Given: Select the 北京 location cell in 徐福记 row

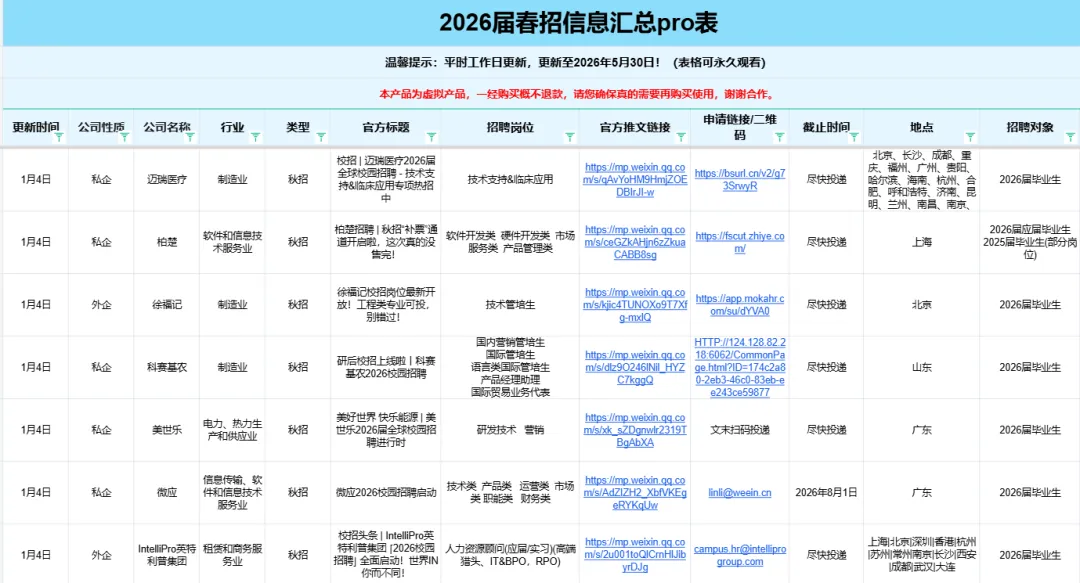Looking at the screenshot, I should [x=922, y=305].
